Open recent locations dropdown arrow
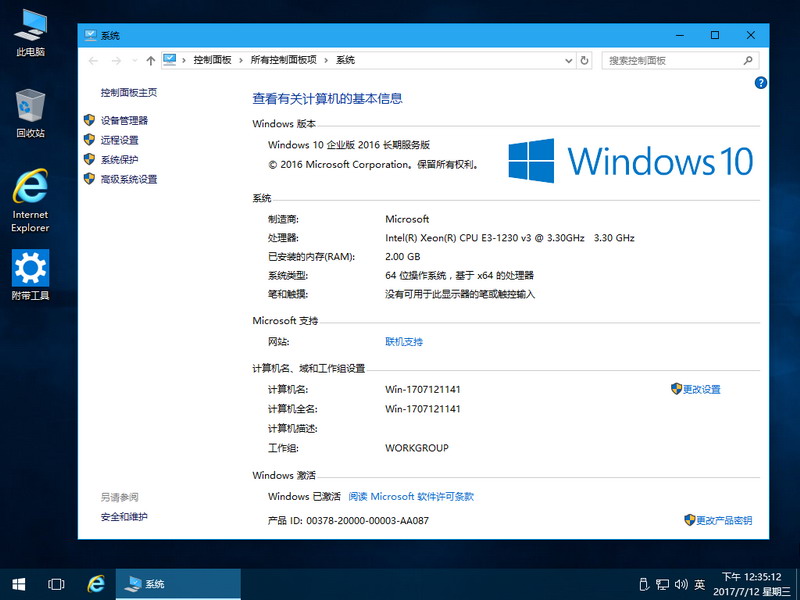The image size is (800, 600). [135, 61]
